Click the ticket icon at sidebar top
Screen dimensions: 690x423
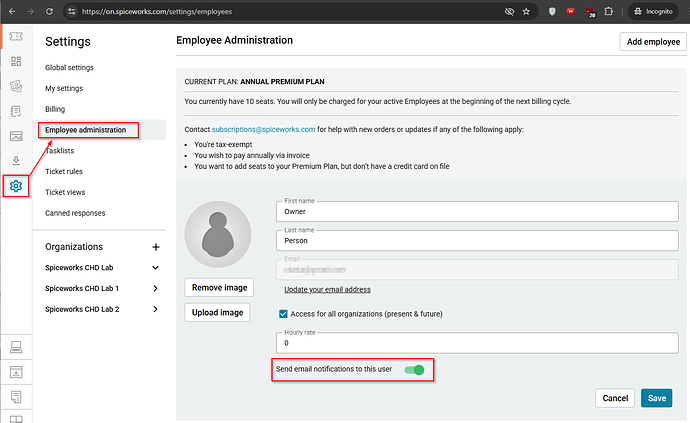click(x=15, y=37)
